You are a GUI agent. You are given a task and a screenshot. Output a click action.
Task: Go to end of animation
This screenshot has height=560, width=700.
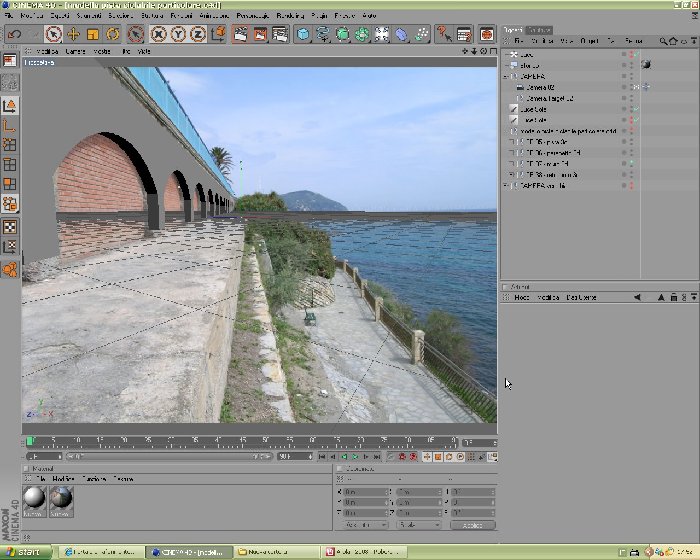377,457
